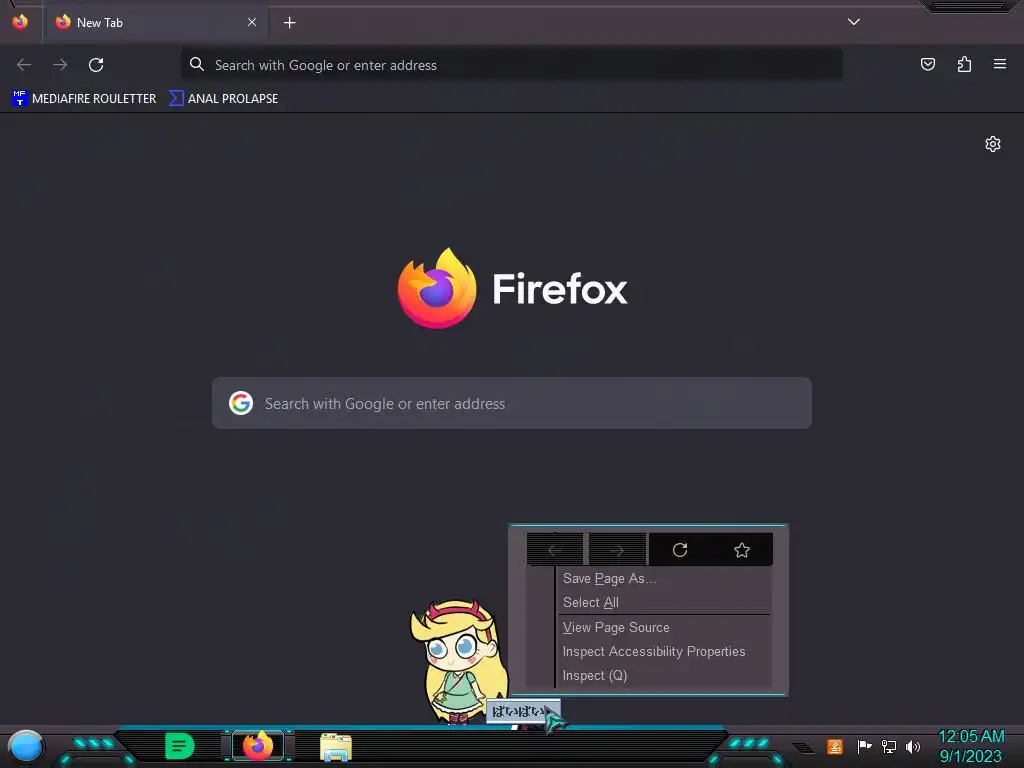This screenshot has width=1024, height=768.
Task: Open the network tray icon
Action: (889, 746)
